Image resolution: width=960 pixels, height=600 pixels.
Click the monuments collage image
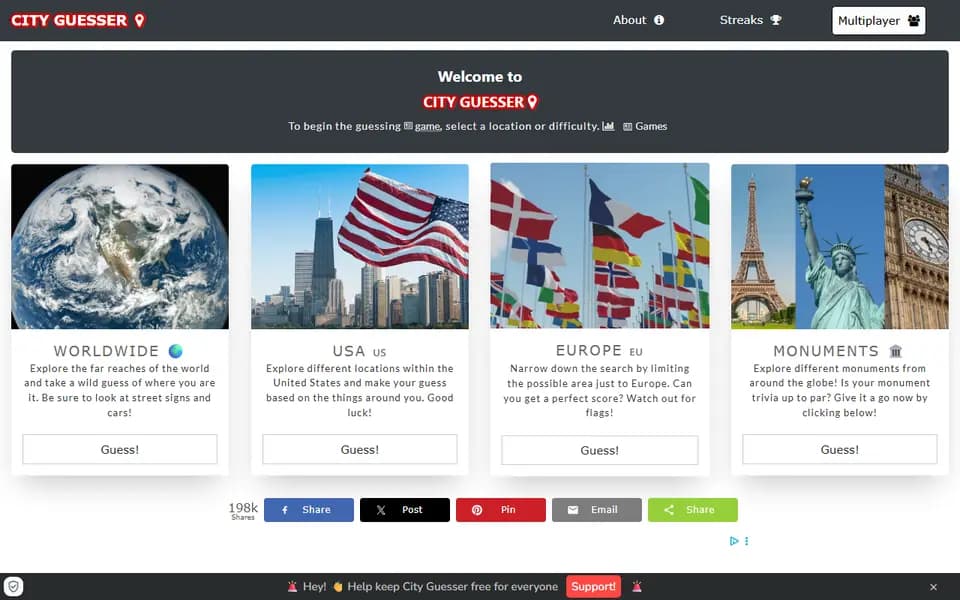click(839, 246)
